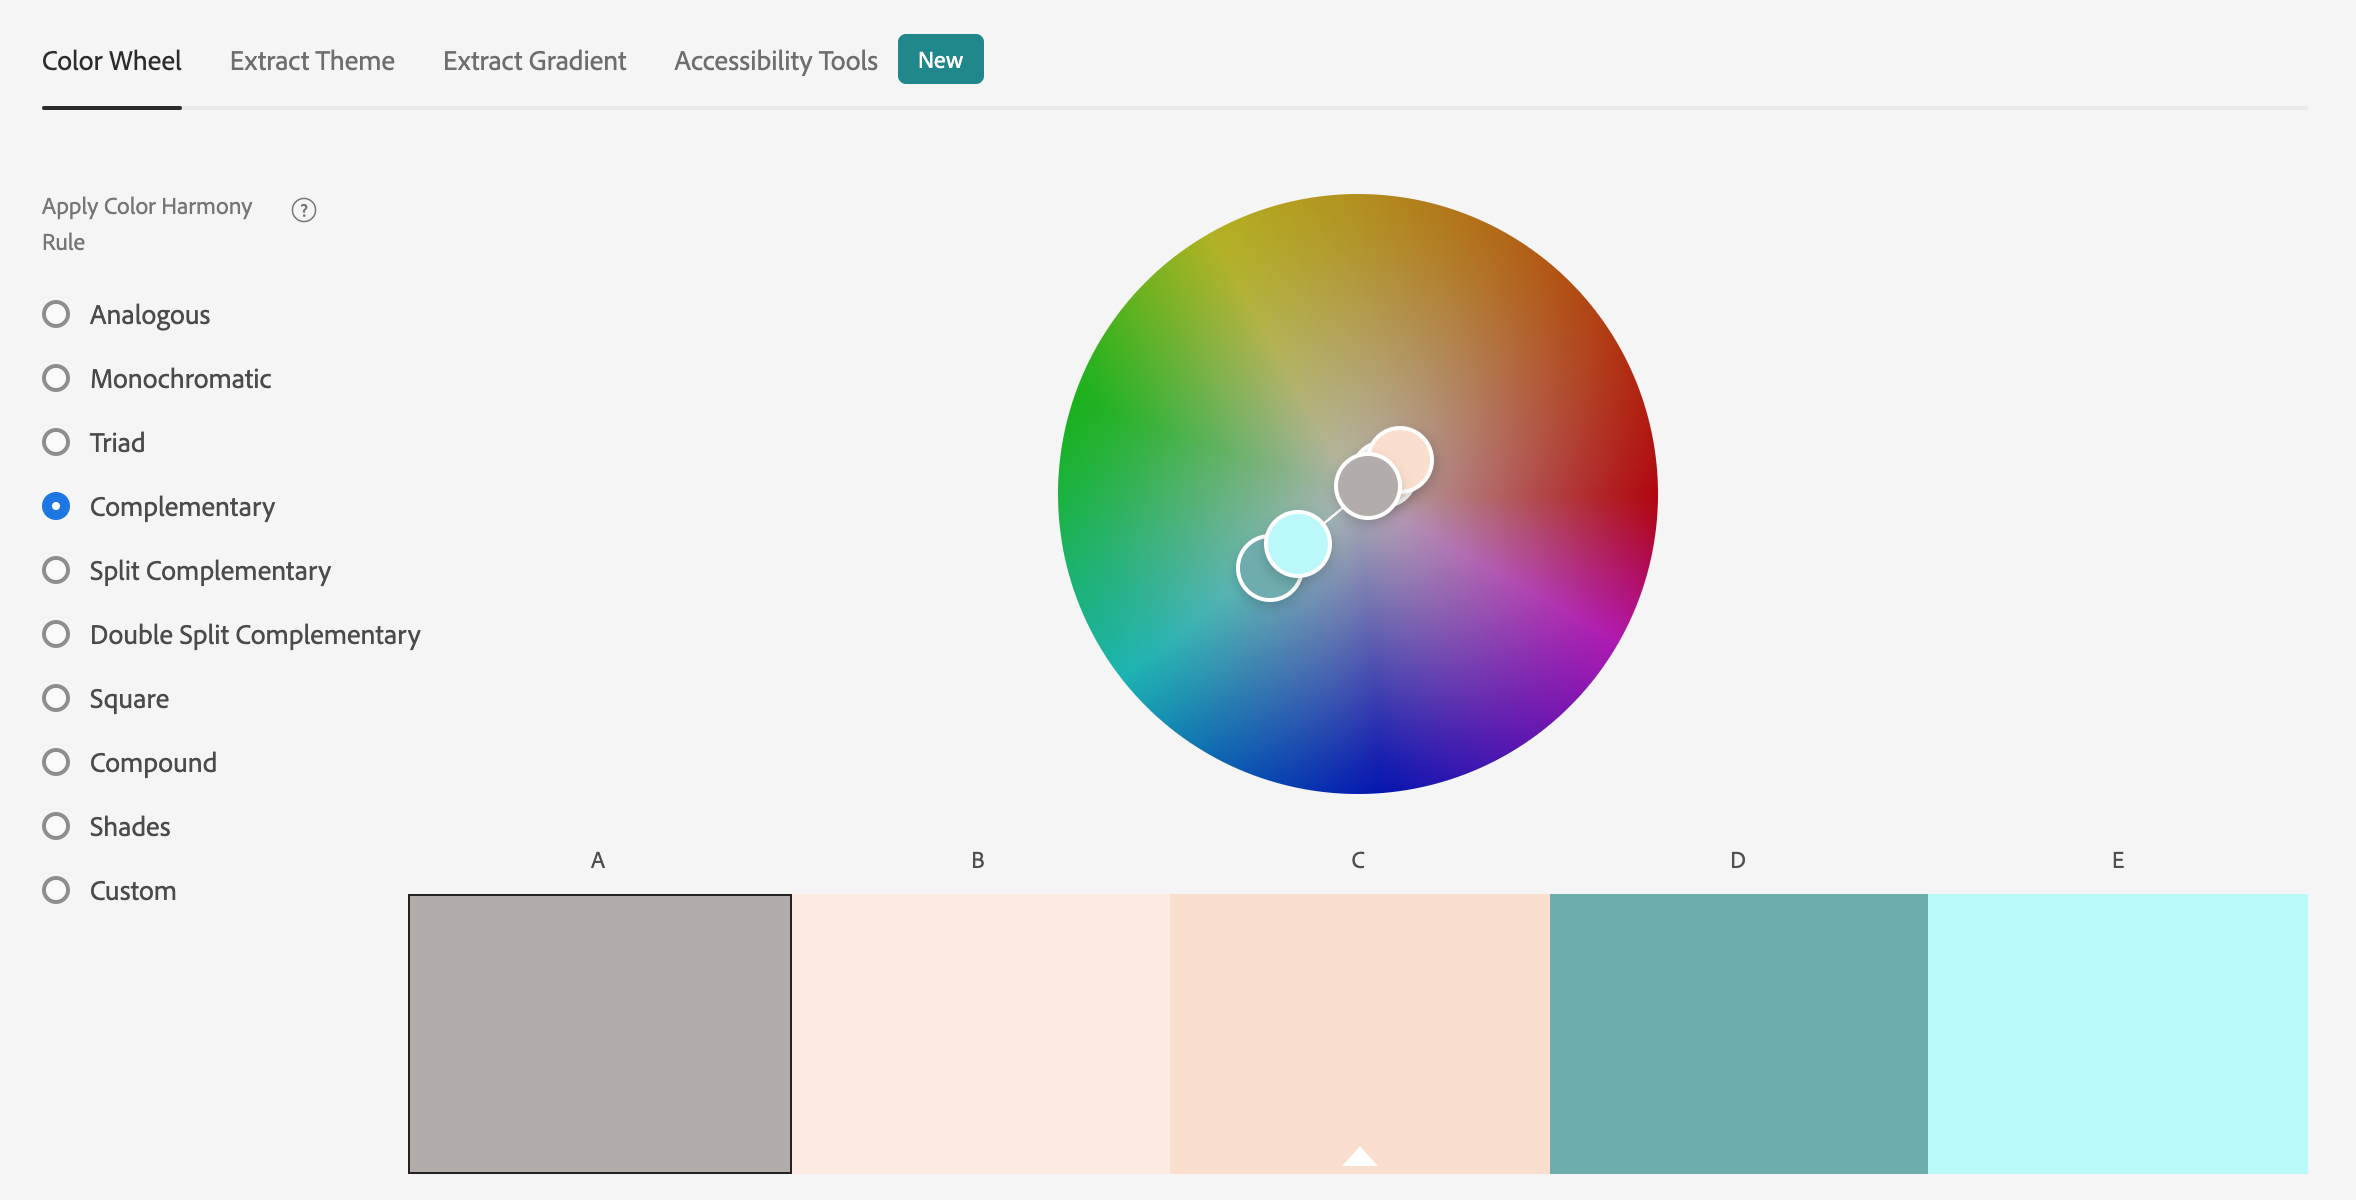The width and height of the screenshot is (2356, 1200).
Task: Select the Split Complementary rule
Action: 56,569
